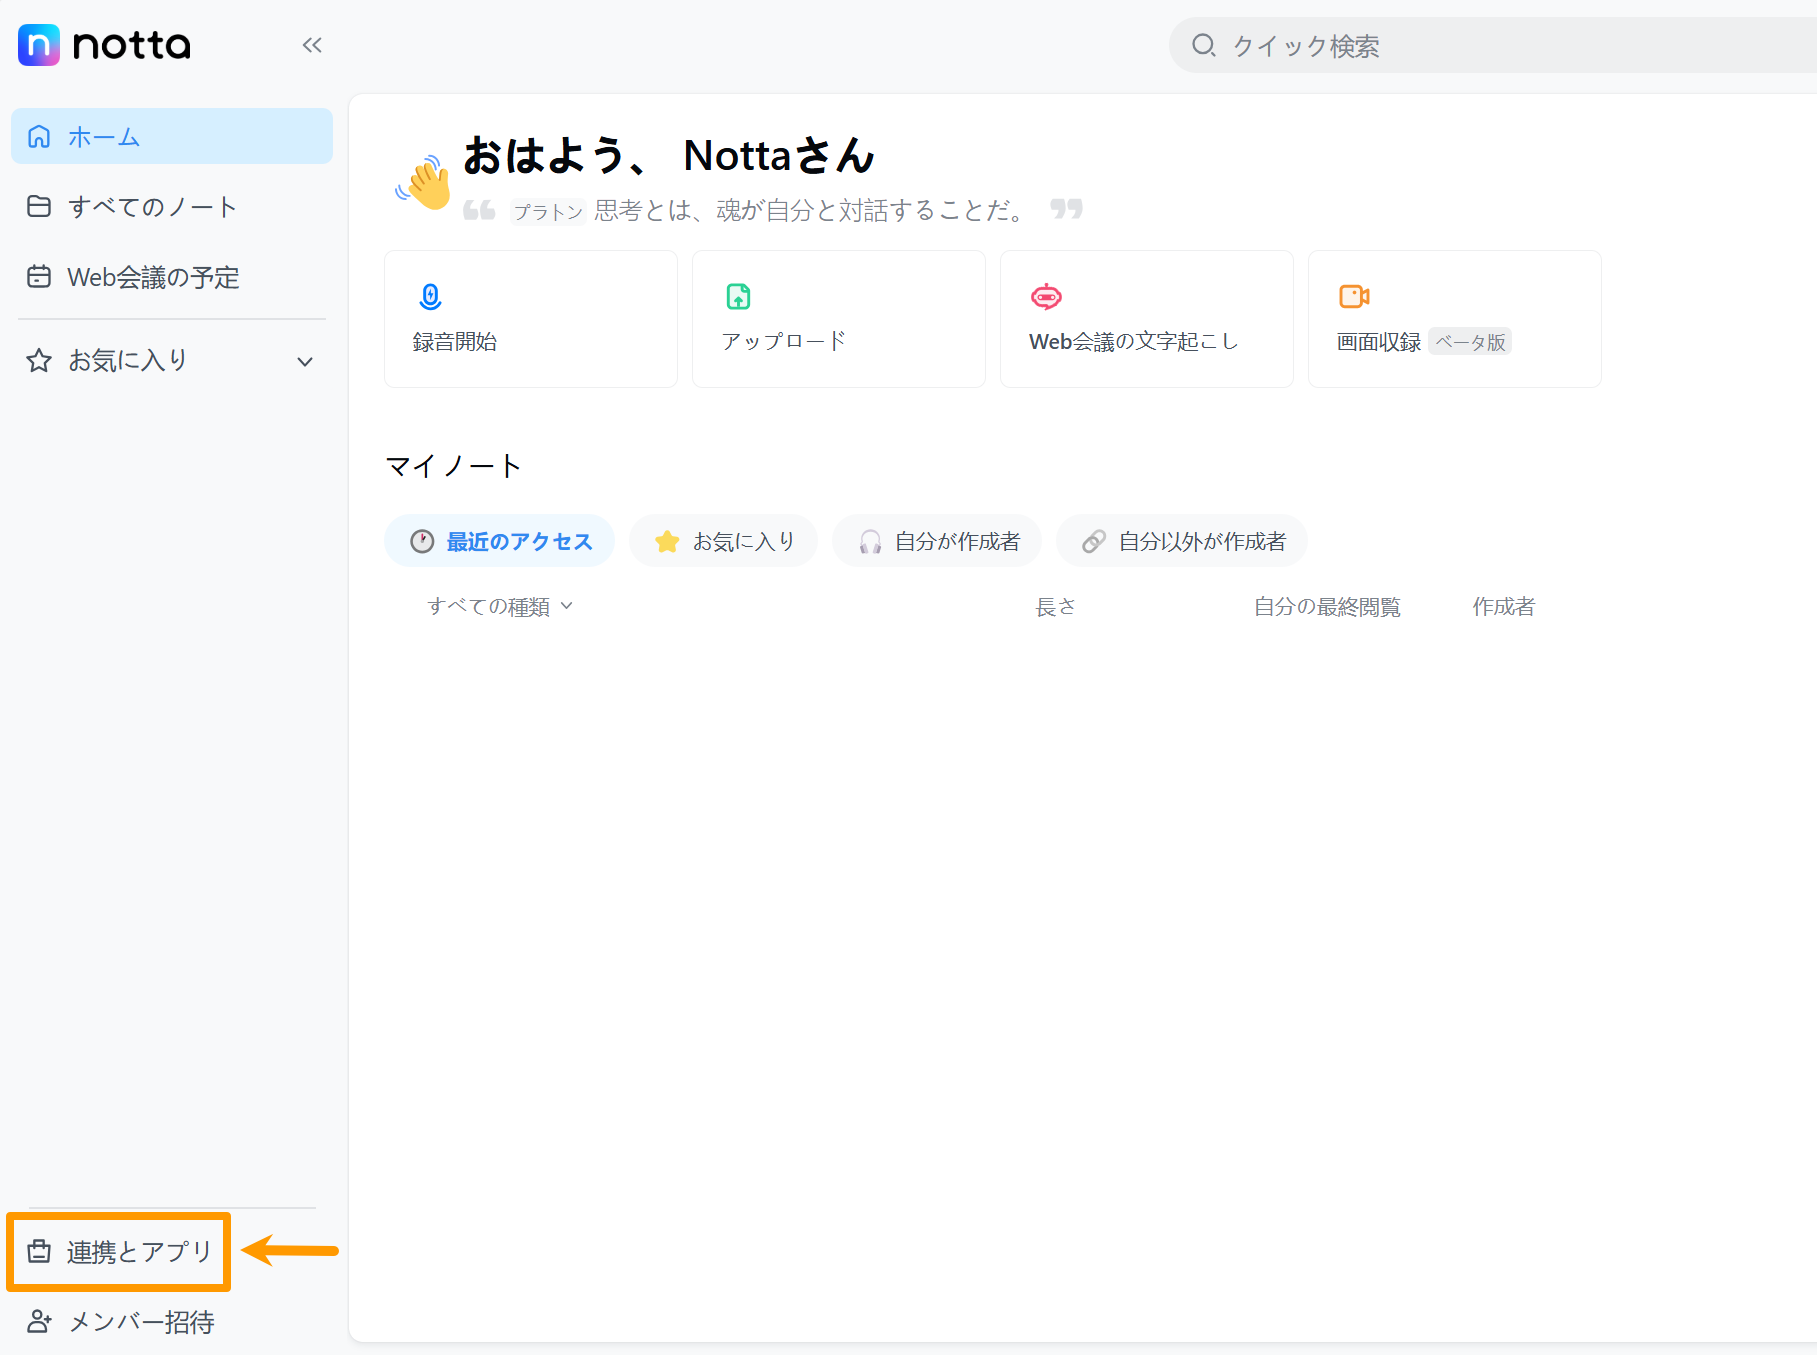Image resolution: width=1817 pixels, height=1355 pixels.
Task: Click the yellow star icon in お気に入り tab
Action: tap(667, 541)
